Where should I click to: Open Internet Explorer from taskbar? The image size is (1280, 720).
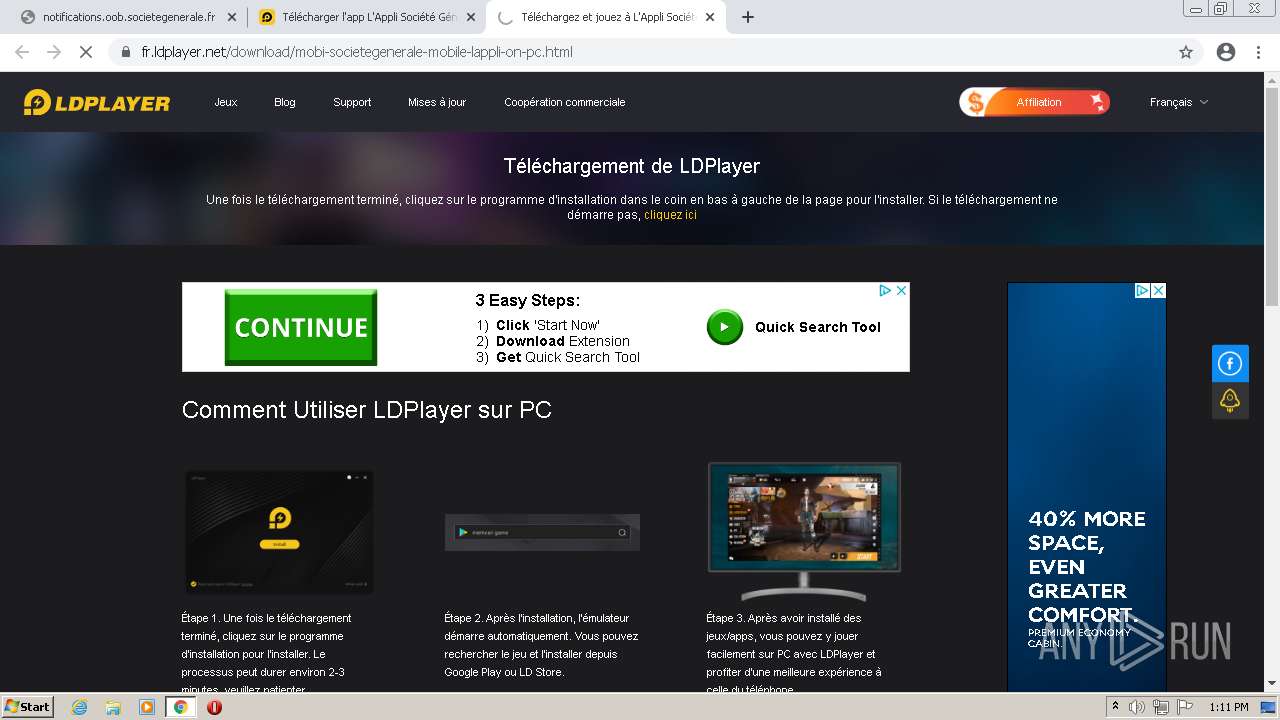coord(79,707)
